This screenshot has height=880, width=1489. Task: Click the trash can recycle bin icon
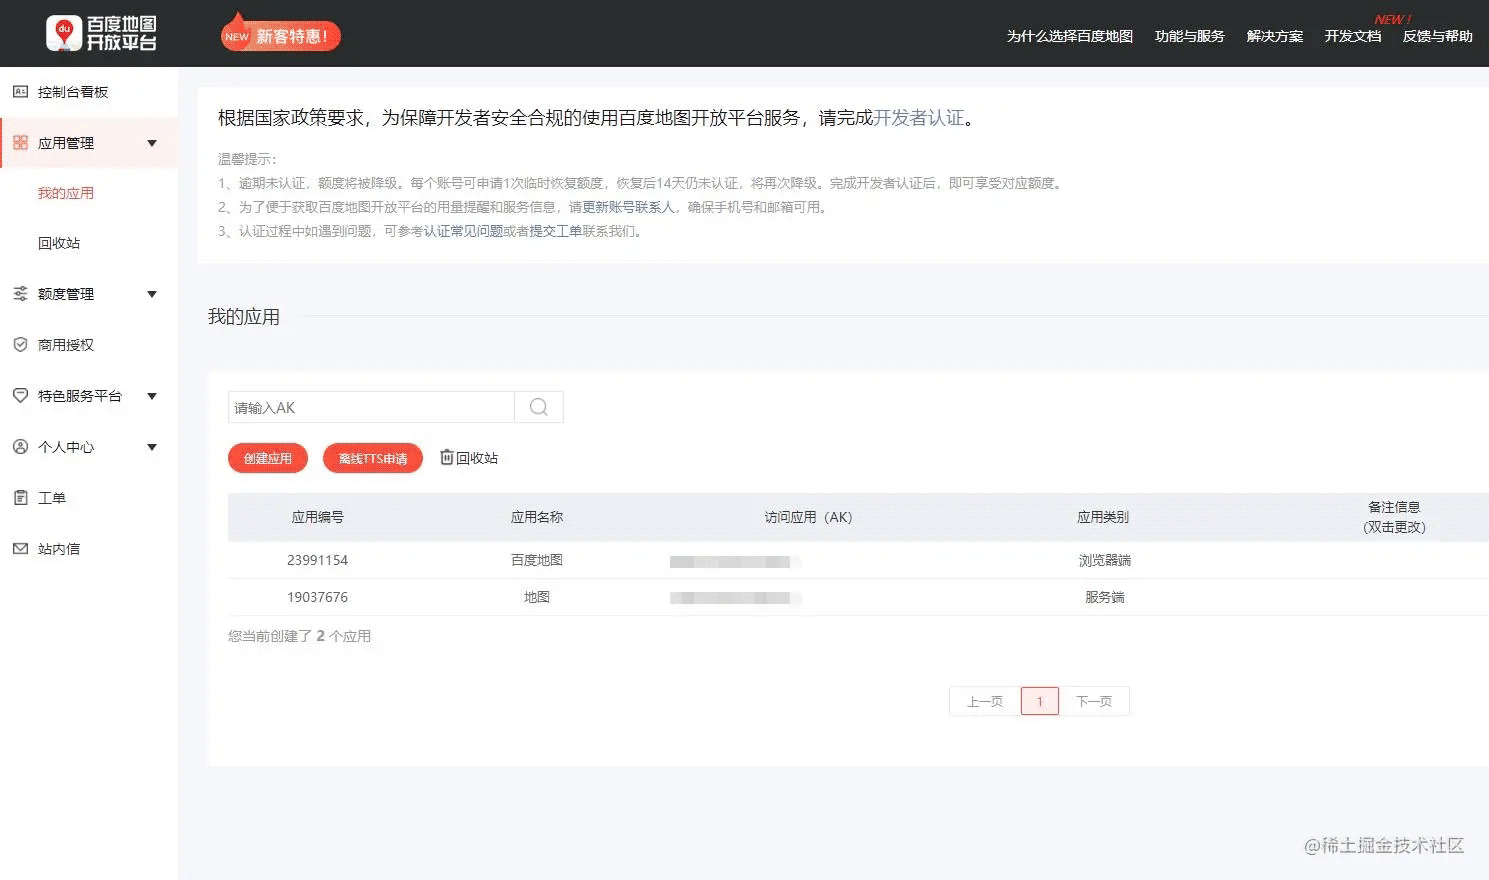[447, 457]
